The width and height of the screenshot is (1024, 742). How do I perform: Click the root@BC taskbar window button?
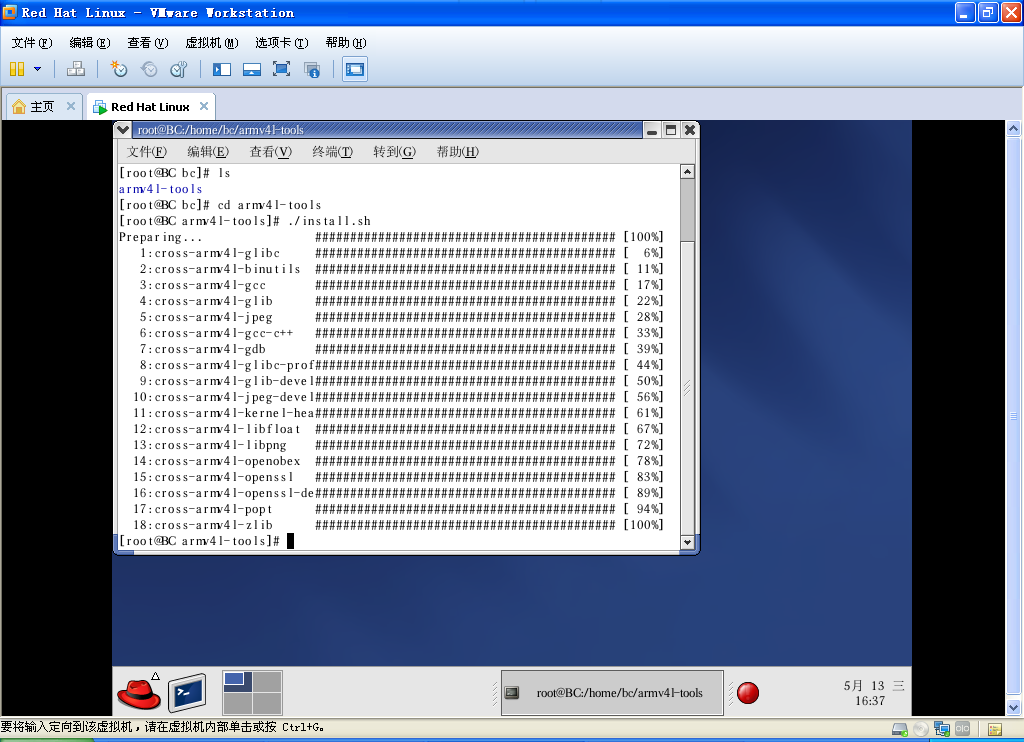(612, 692)
